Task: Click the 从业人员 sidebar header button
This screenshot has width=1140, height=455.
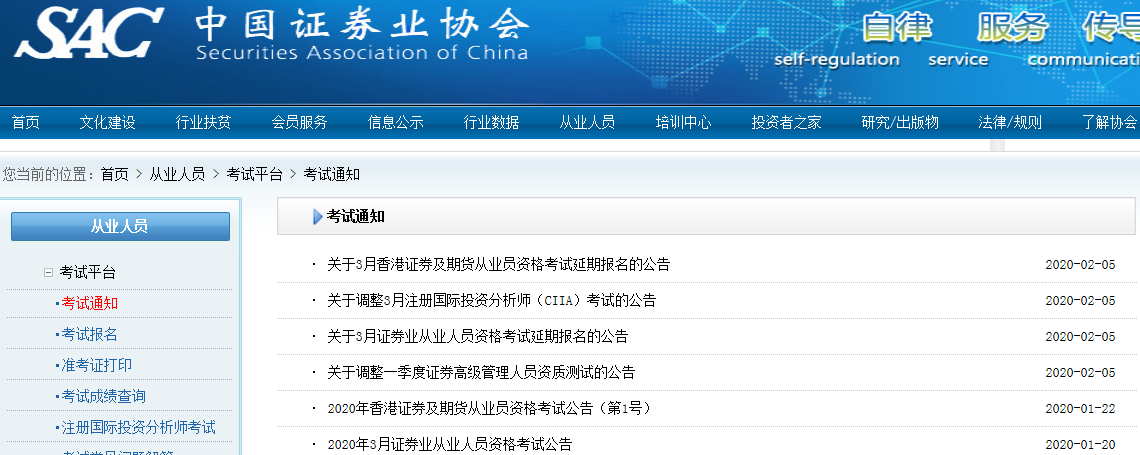Action: 120,227
